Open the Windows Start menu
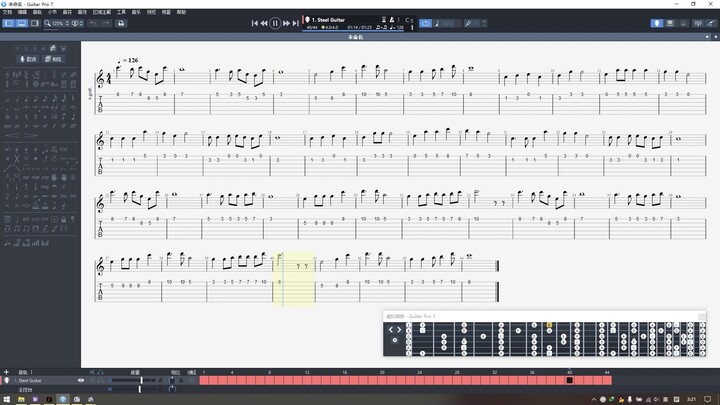This screenshot has height=405, width=720. coord(6,399)
